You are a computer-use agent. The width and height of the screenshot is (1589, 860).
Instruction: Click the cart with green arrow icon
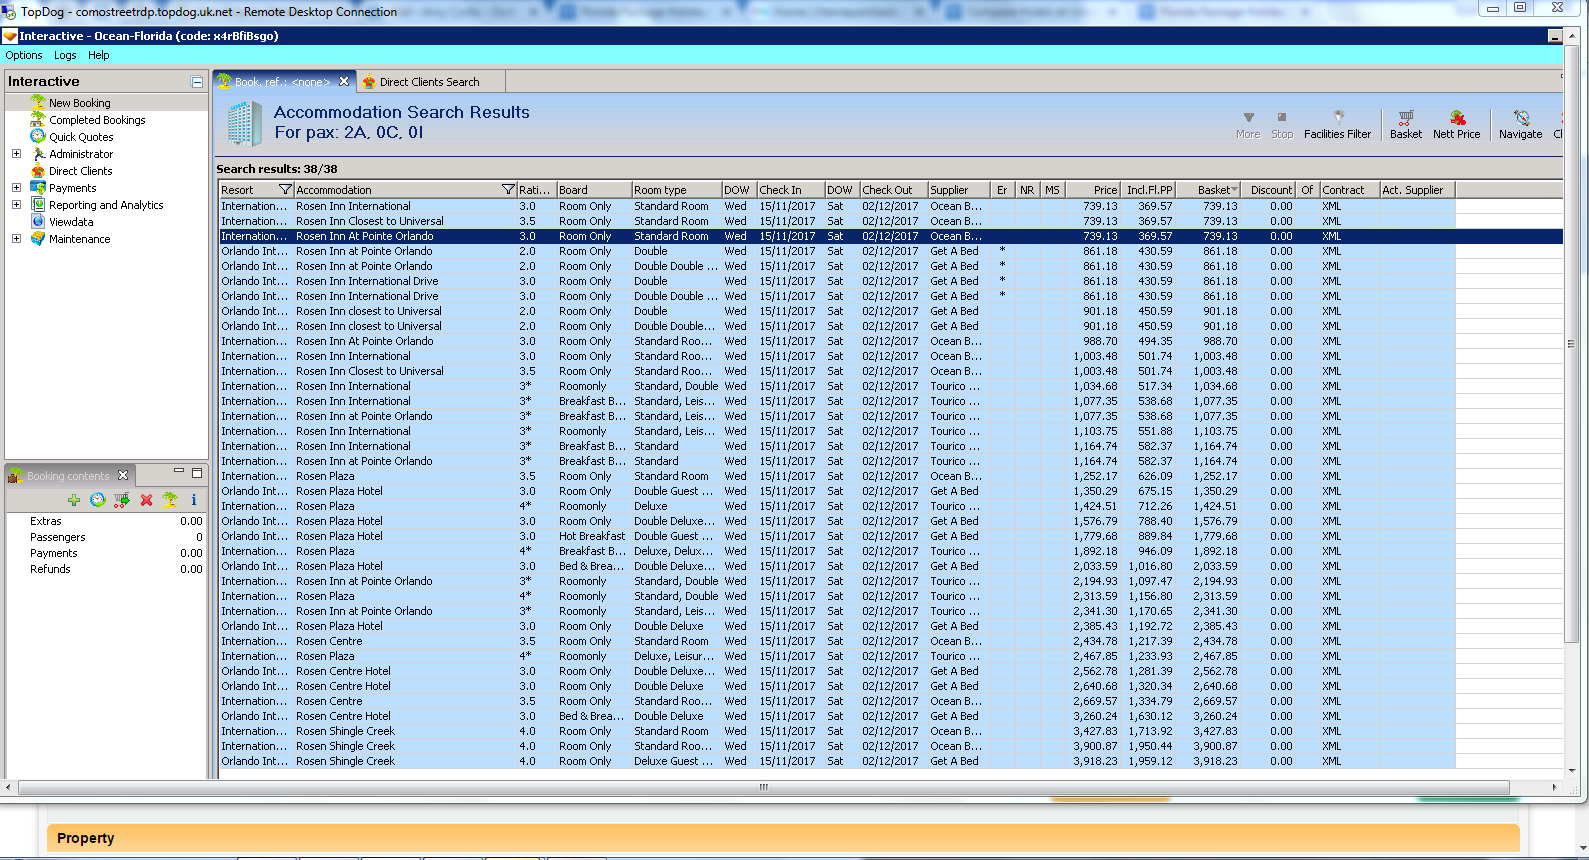click(122, 500)
